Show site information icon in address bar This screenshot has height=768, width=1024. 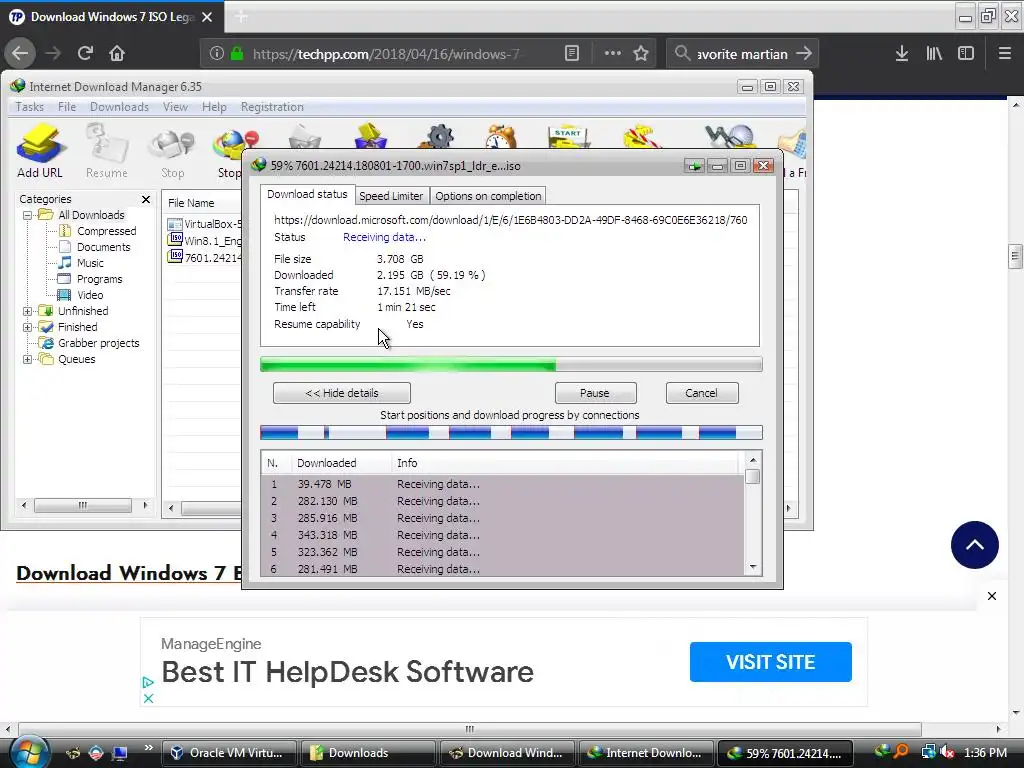pyautogui.click(x=217, y=54)
